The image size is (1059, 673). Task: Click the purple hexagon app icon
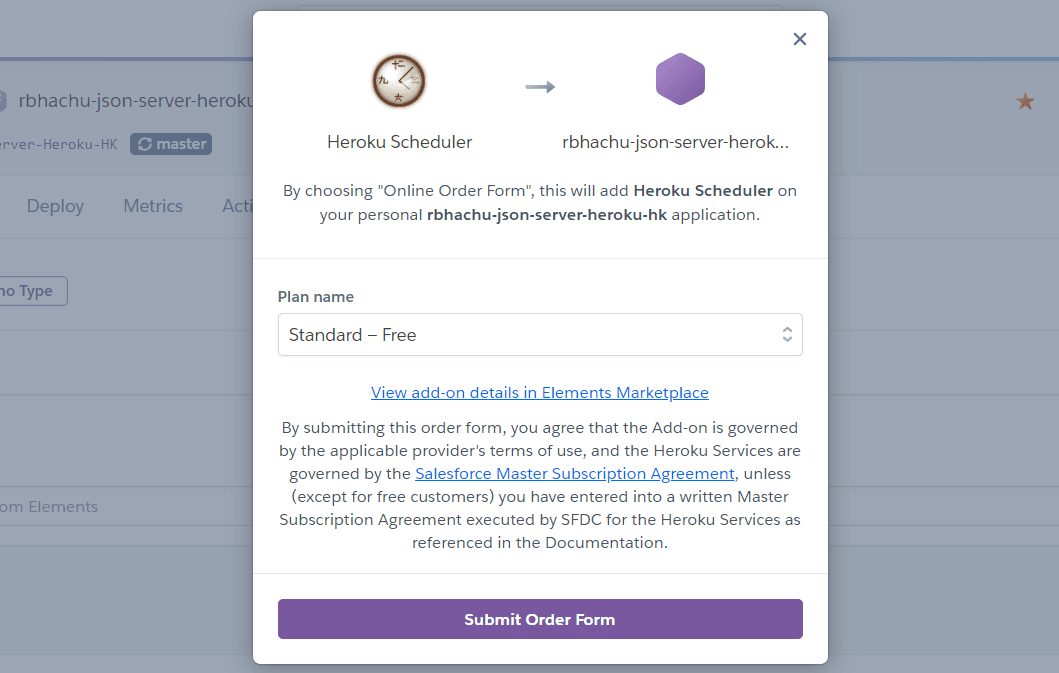click(x=680, y=80)
